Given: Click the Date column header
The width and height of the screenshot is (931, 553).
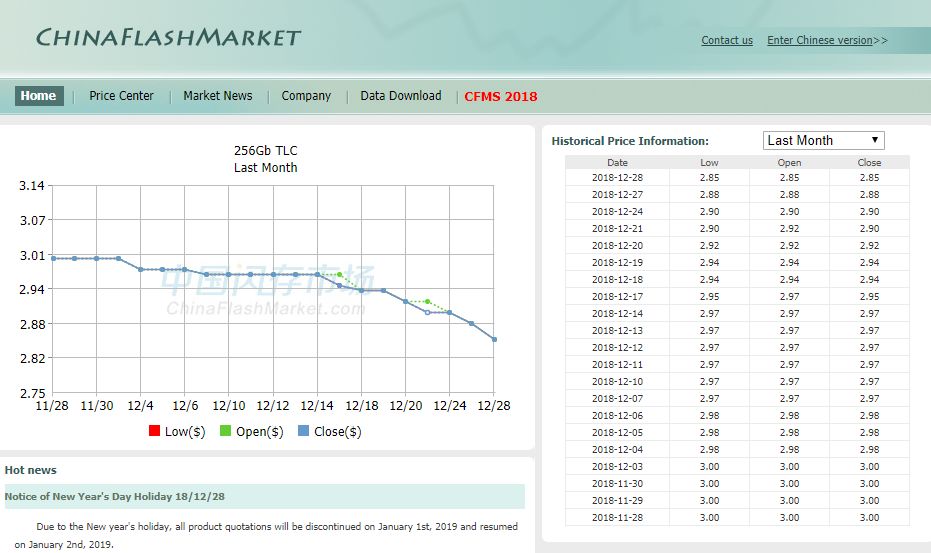Looking at the screenshot, I should [x=617, y=162].
